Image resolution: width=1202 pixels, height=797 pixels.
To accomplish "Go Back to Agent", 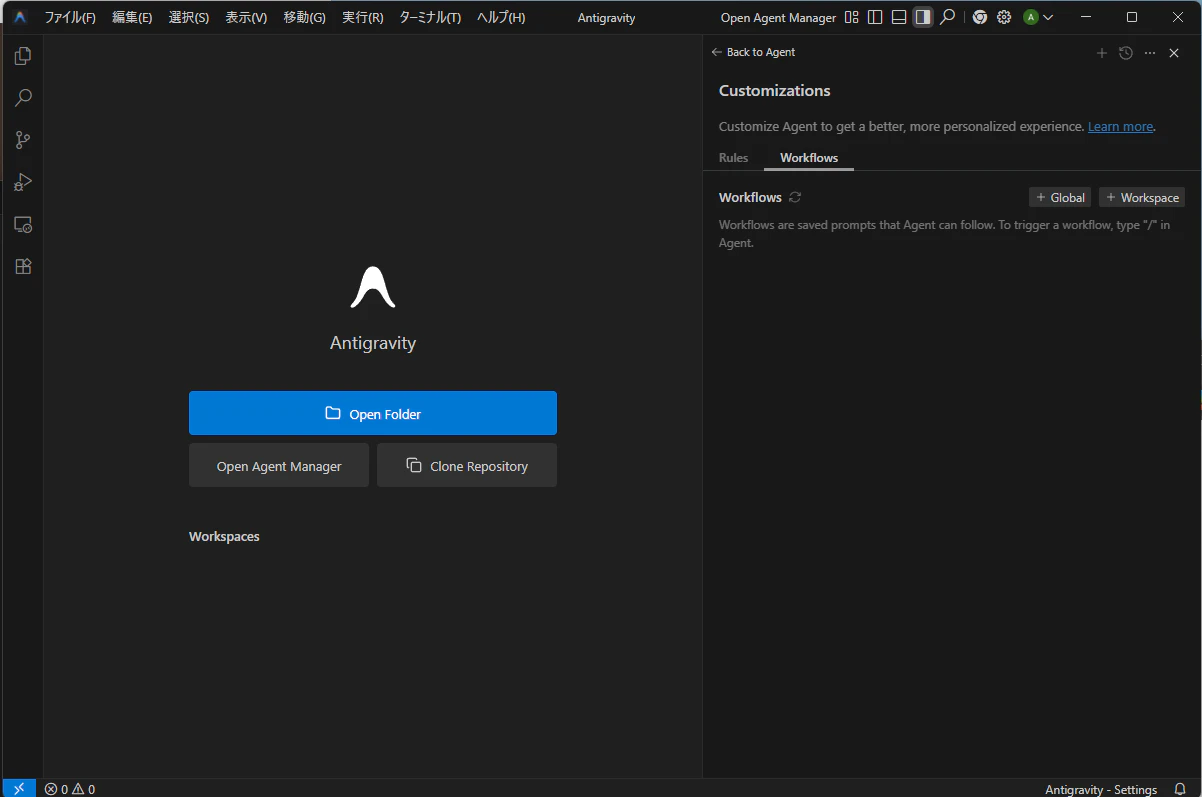I will coord(753,52).
